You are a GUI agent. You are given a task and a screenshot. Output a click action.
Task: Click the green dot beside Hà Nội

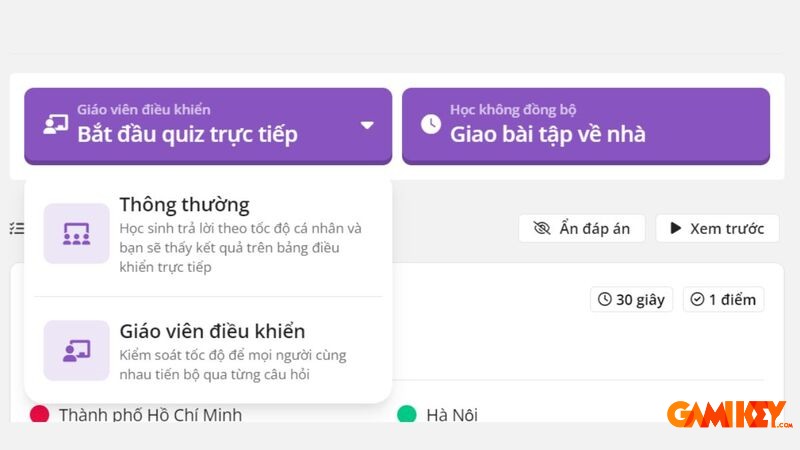[x=407, y=414]
